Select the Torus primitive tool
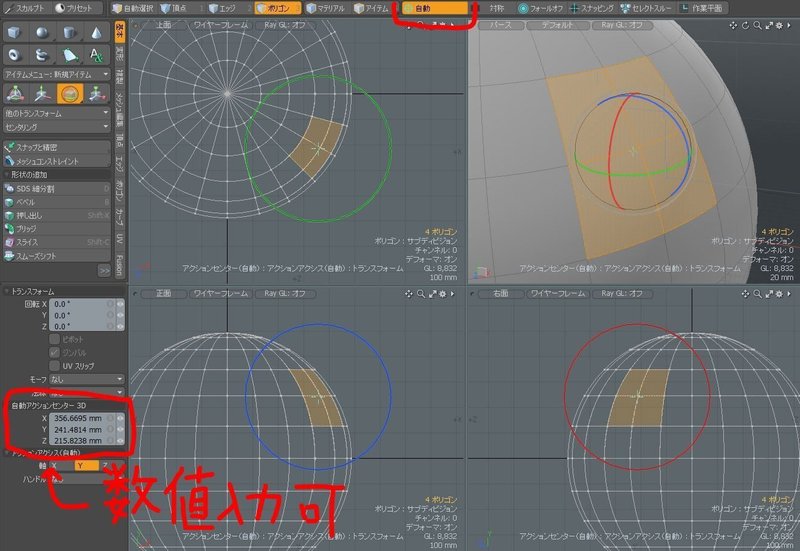Image resolution: width=800 pixels, height=551 pixels. (x=15, y=55)
